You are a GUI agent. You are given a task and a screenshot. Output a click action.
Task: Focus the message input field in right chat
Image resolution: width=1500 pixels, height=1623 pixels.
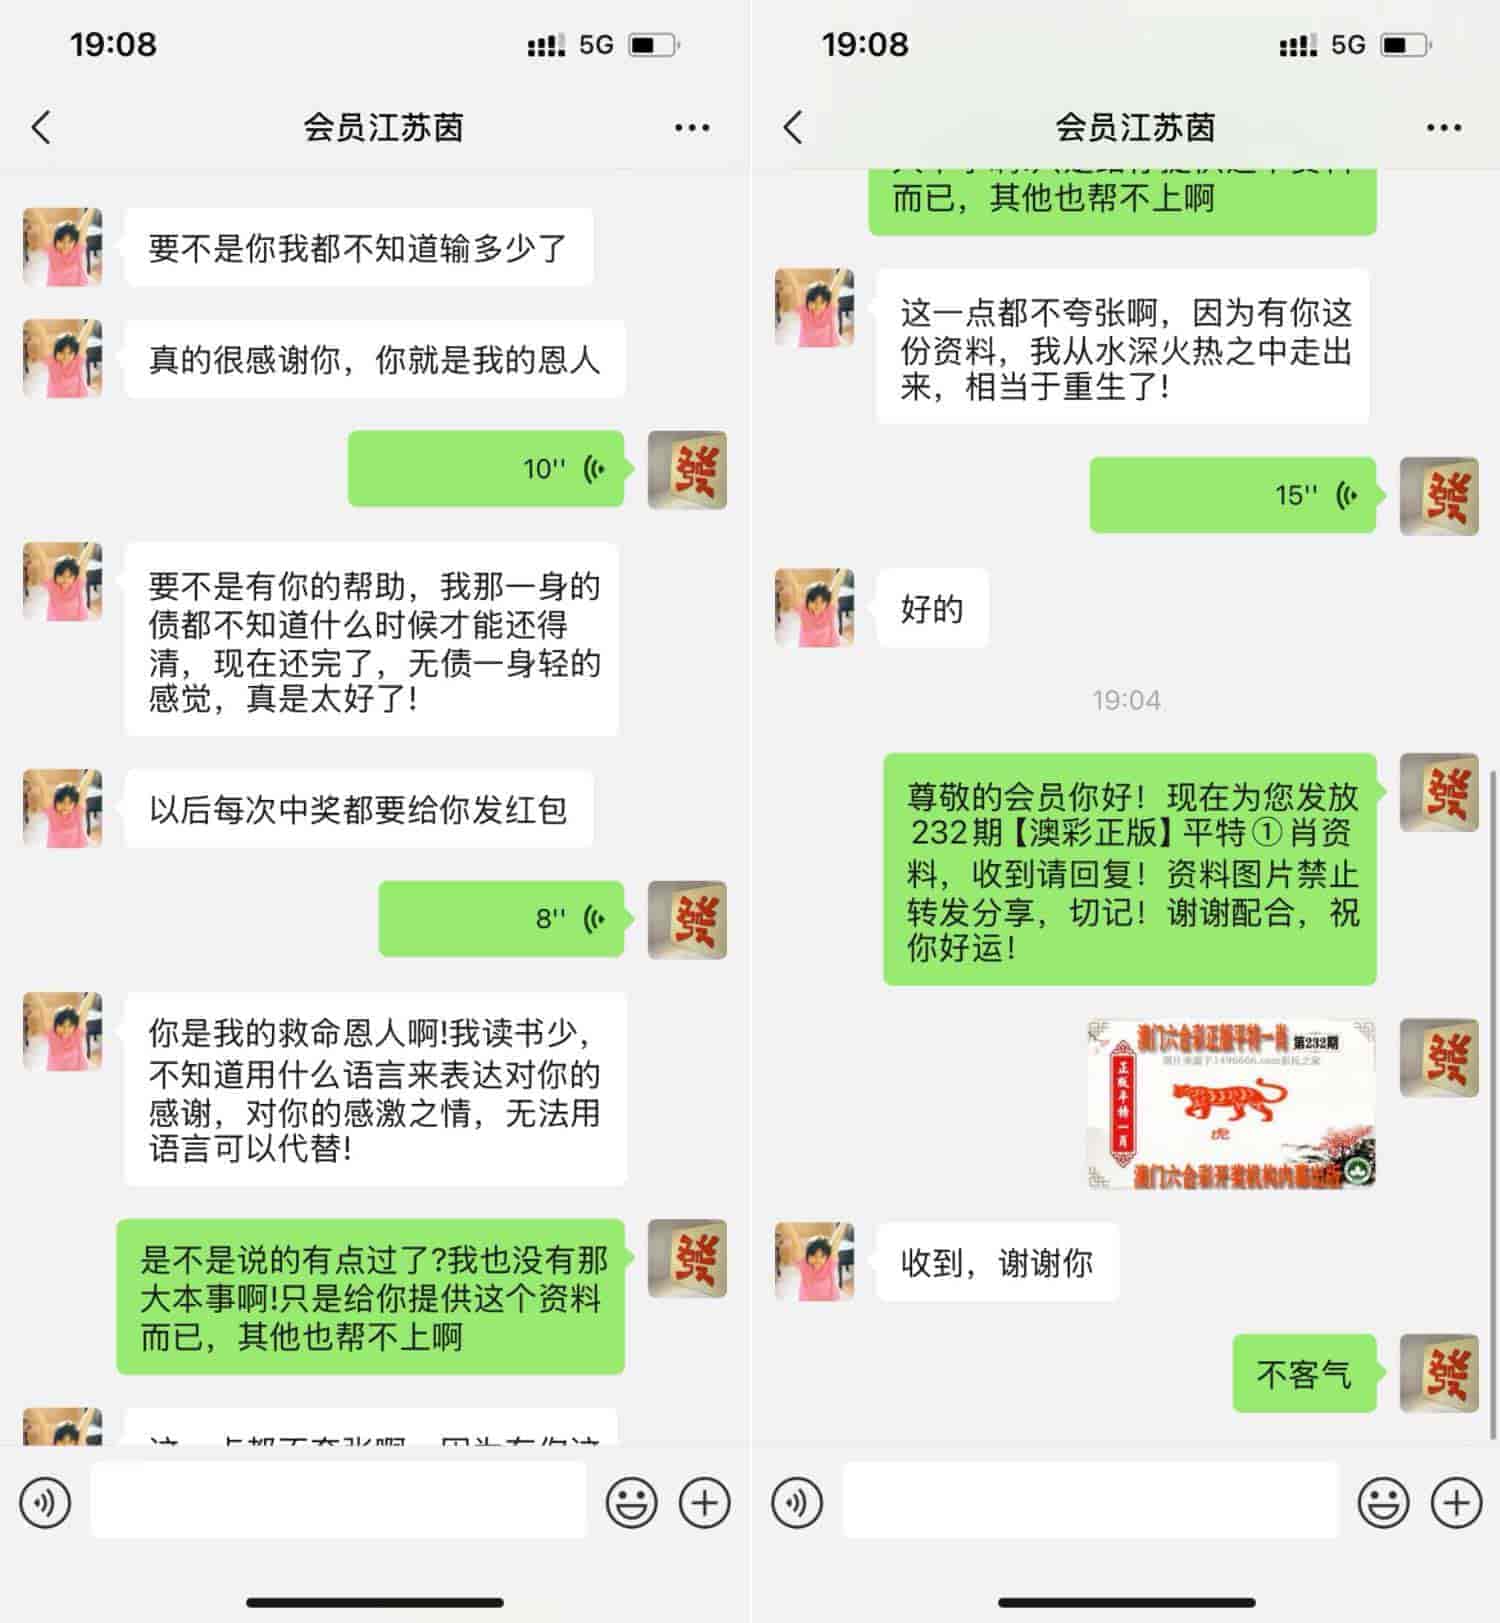(x=1090, y=1500)
